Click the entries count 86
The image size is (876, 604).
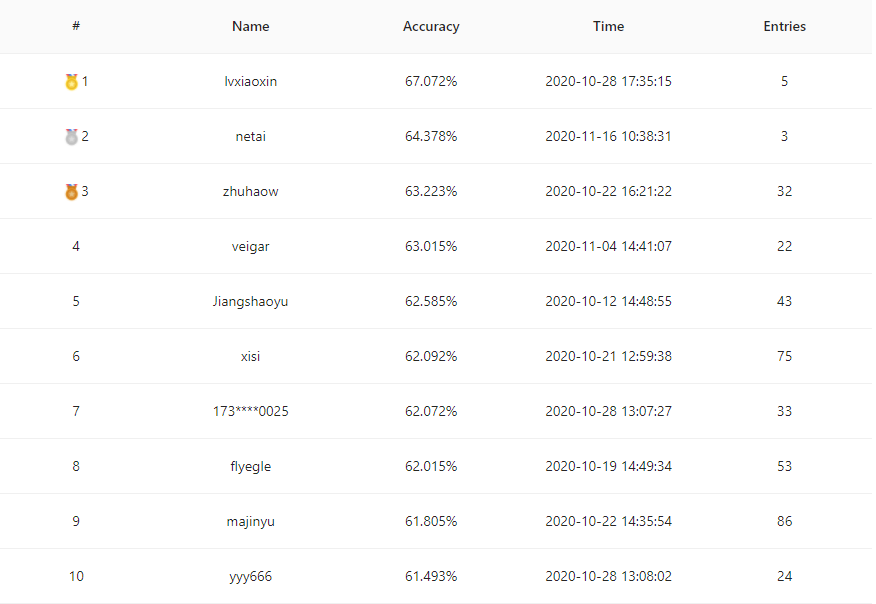click(x=784, y=522)
